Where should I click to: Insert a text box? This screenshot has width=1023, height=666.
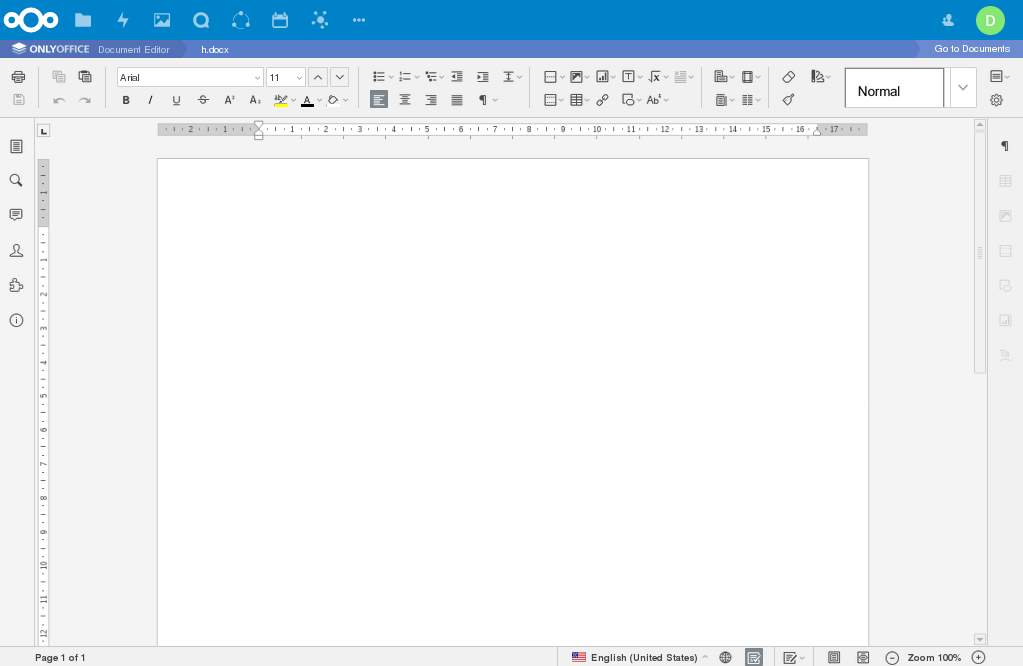[628, 77]
